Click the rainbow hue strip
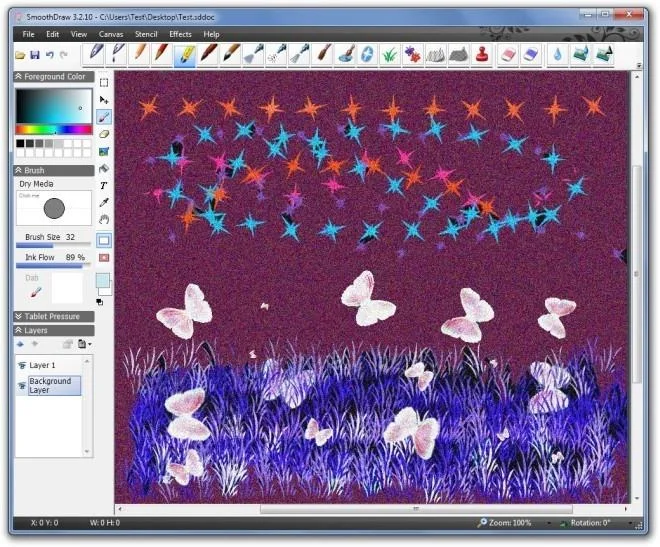 54,129
